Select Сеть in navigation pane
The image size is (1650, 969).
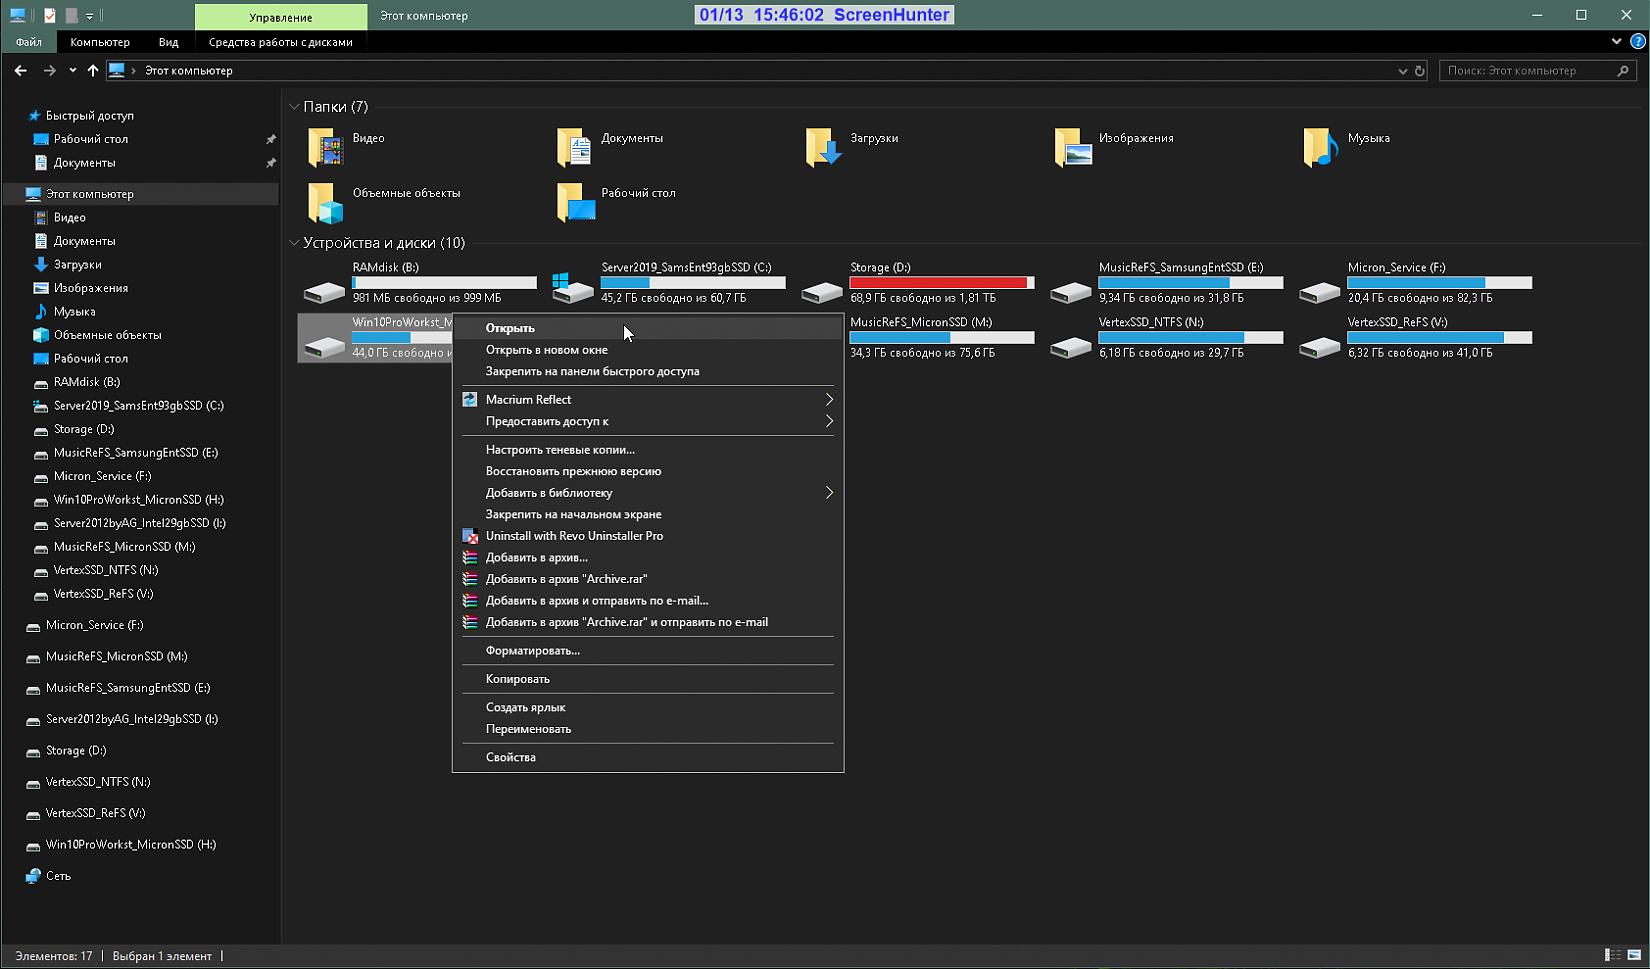[x=58, y=876]
